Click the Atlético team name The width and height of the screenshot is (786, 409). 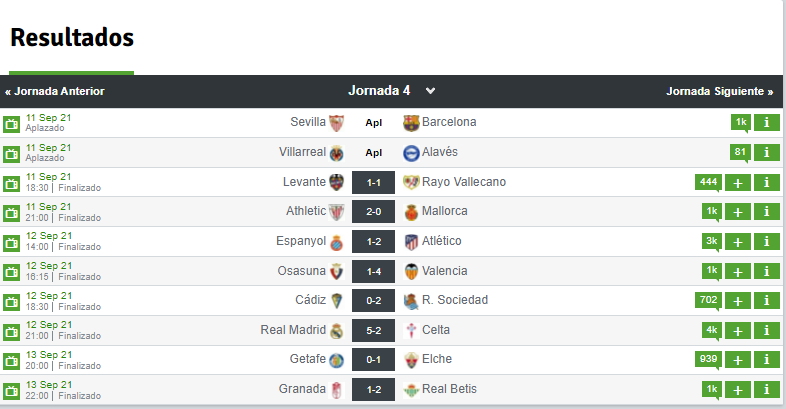point(442,241)
